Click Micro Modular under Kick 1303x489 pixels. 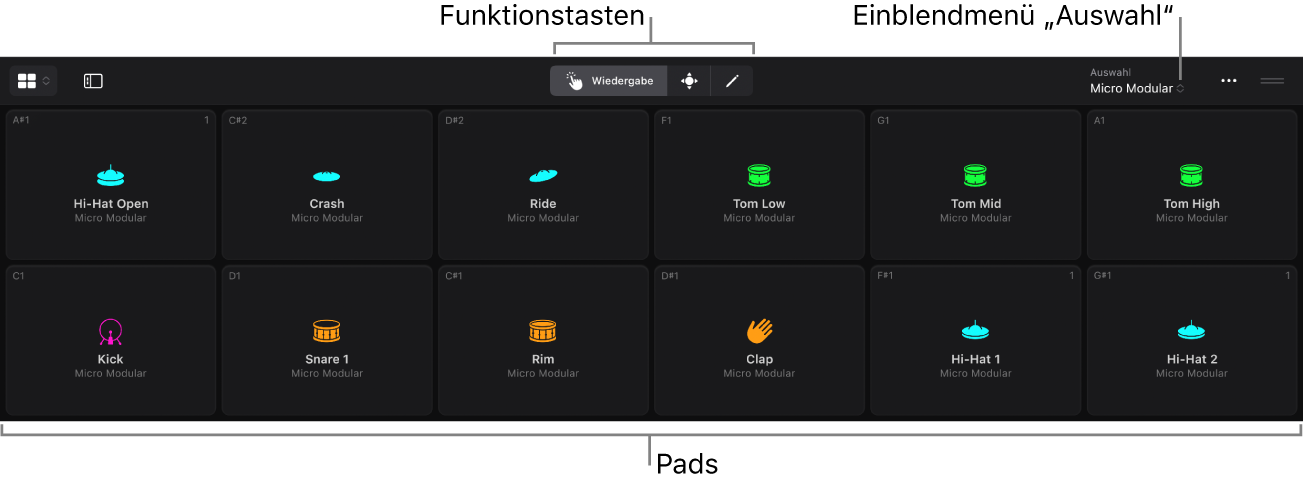coord(111,374)
